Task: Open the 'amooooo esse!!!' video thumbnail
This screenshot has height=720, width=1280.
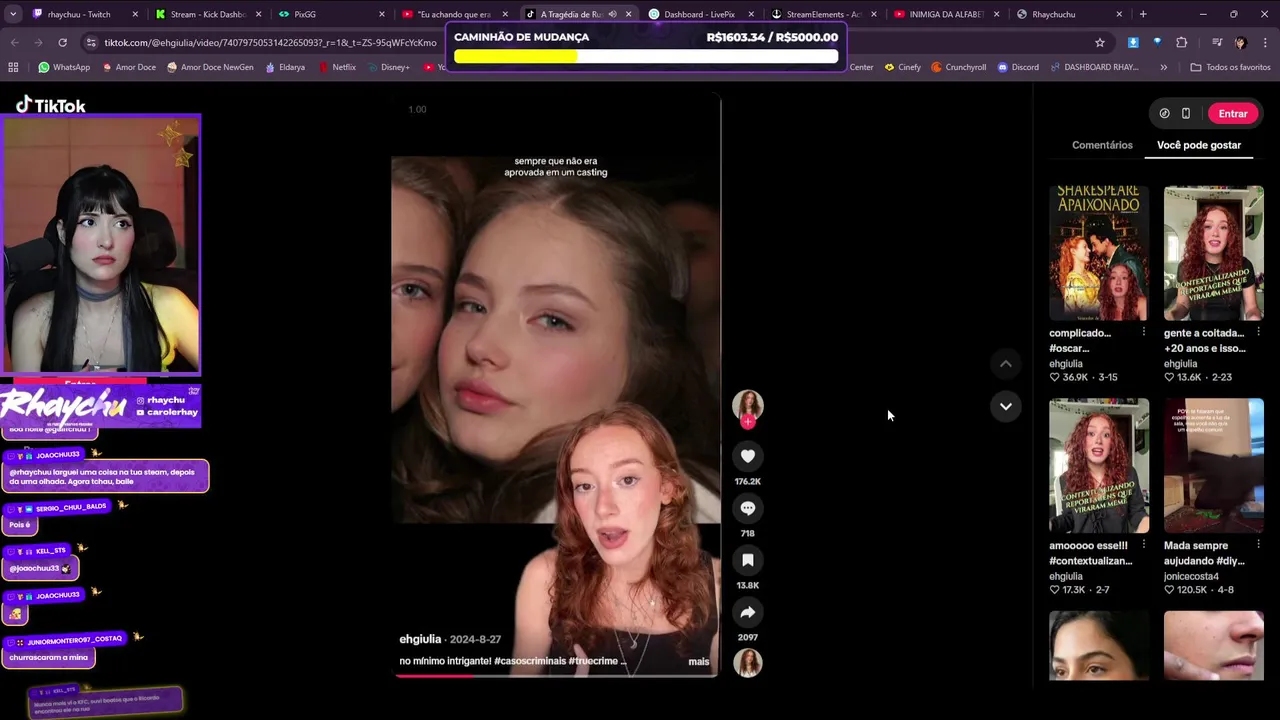Action: [x=1099, y=466]
